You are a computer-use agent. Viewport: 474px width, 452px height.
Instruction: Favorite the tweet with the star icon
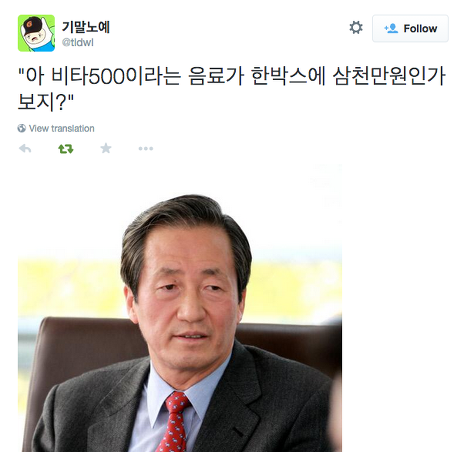point(106,148)
